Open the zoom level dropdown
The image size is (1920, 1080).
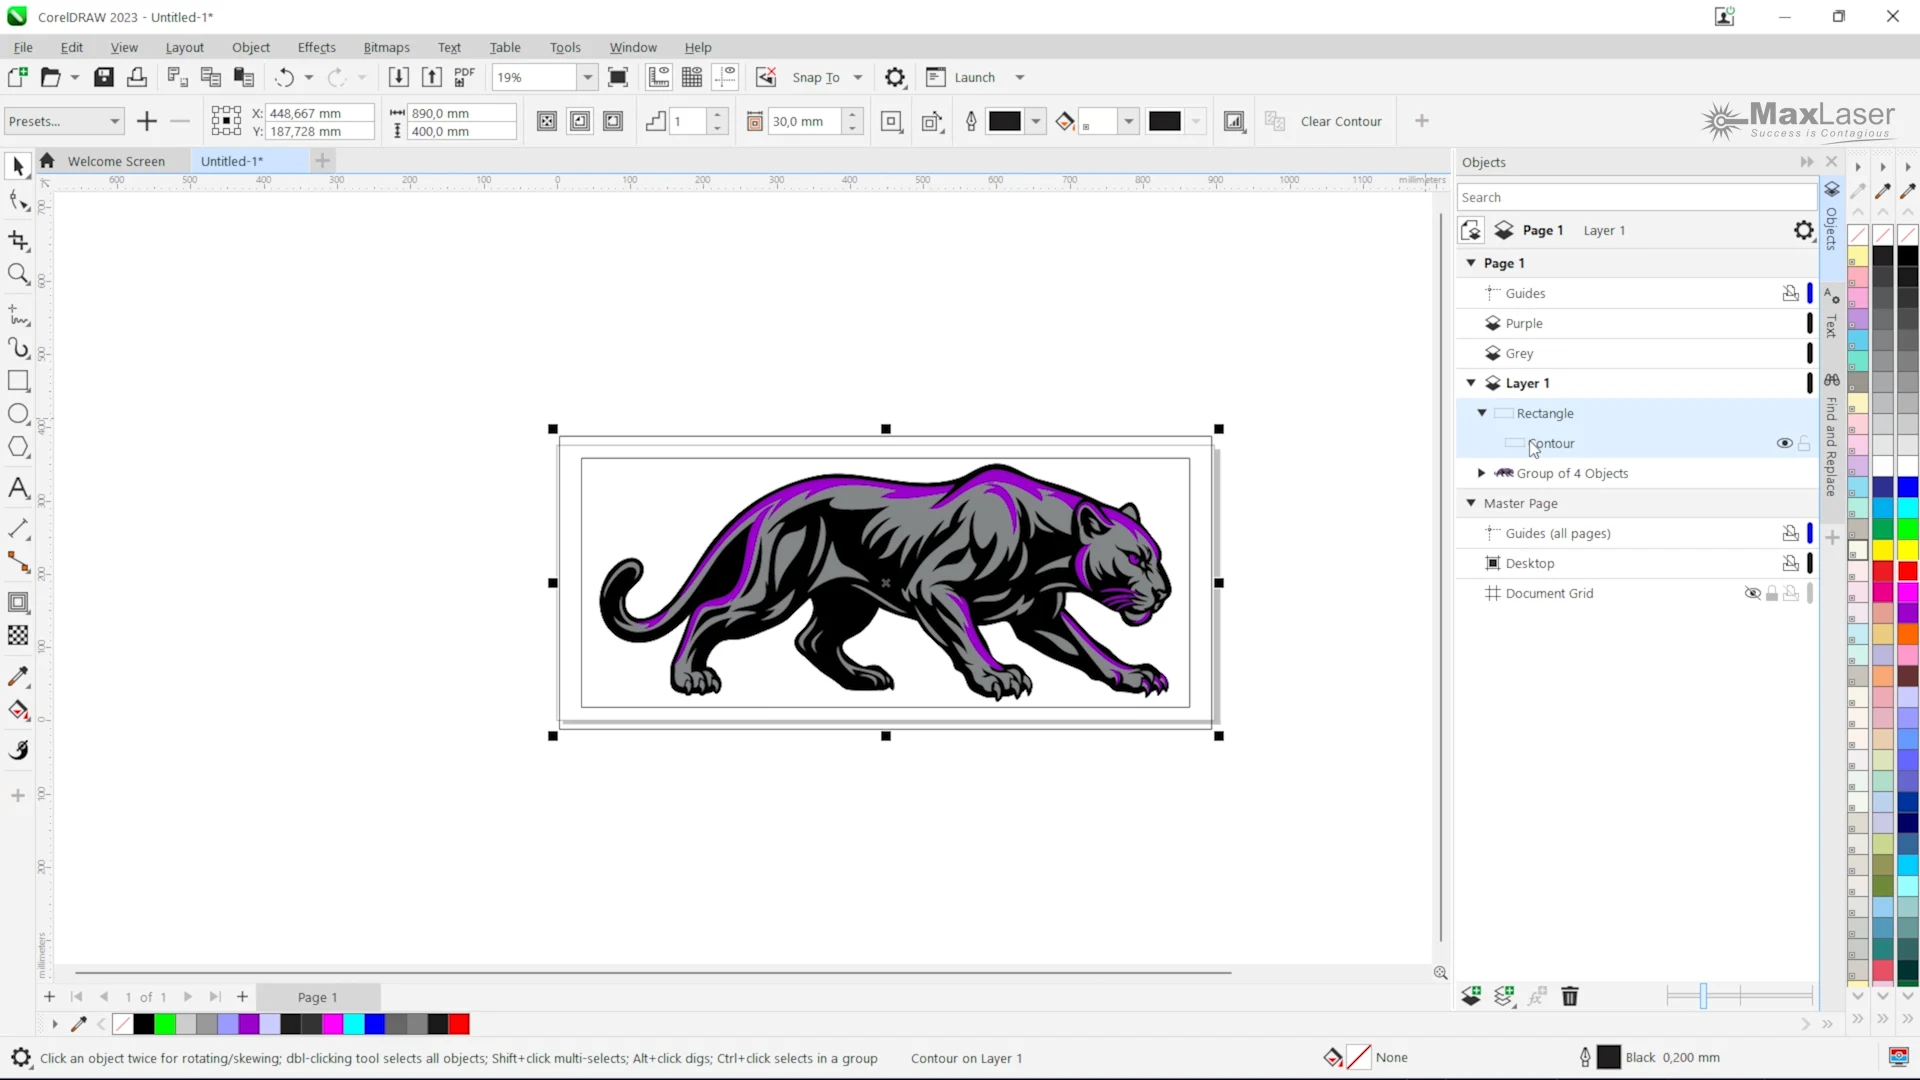pyautogui.click(x=588, y=77)
